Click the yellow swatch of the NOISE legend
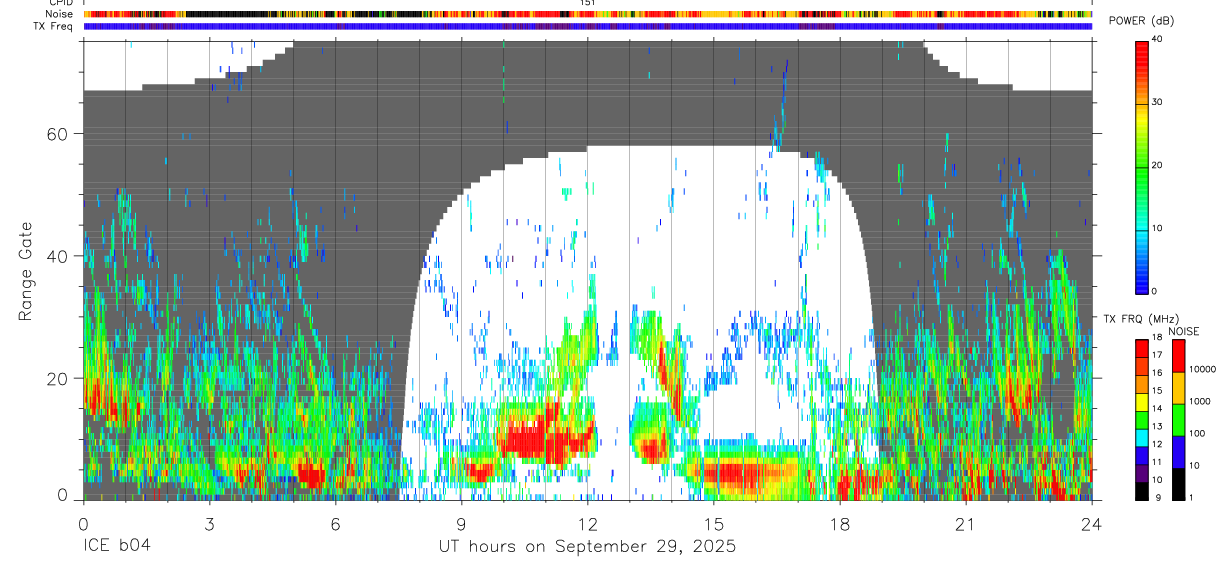 coord(1178,388)
